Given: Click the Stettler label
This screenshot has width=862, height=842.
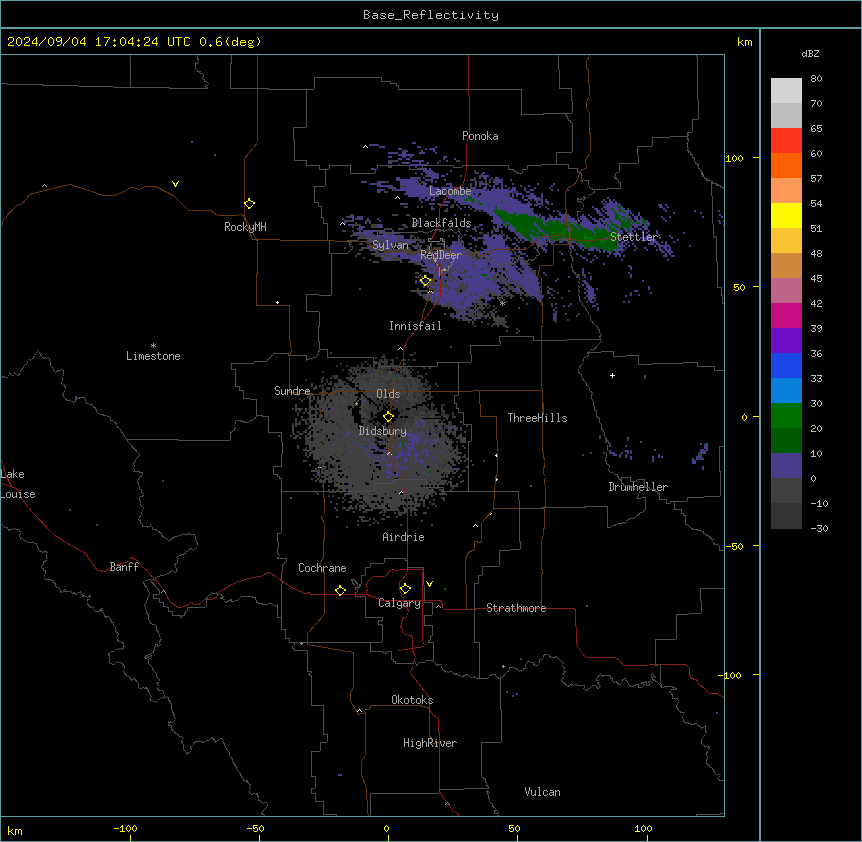Looking at the screenshot, I should pyautogui.click(x=634, y=237).
